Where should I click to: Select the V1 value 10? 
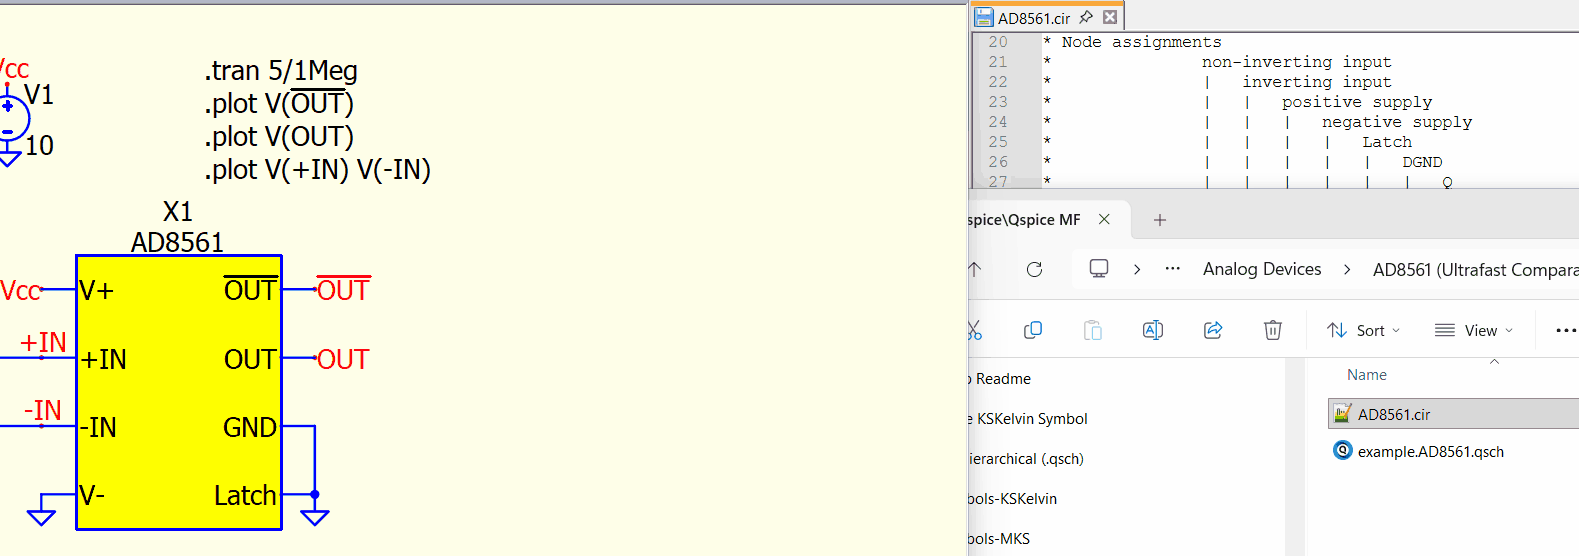(x=39, y=146)
